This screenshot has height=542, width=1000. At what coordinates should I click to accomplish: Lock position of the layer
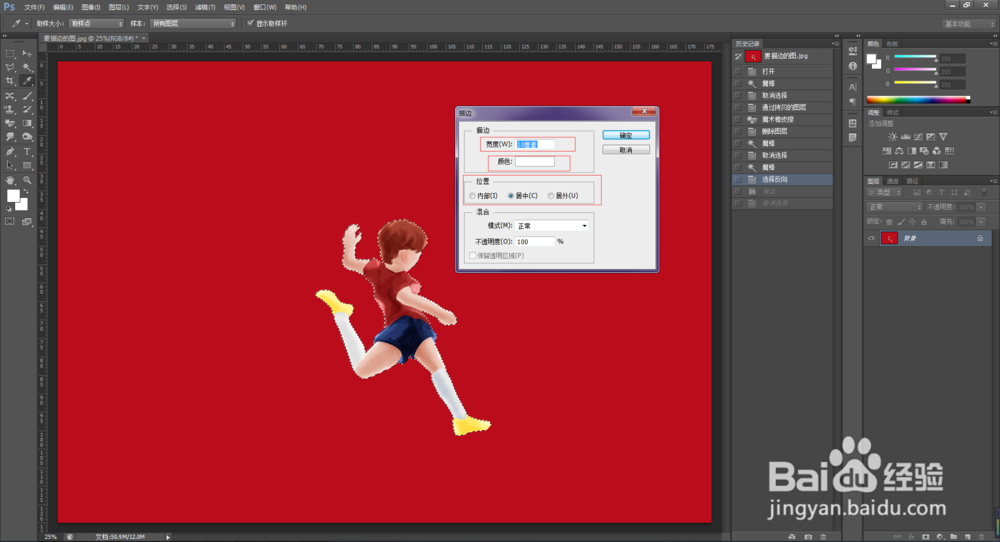click(x=912, y=222)
